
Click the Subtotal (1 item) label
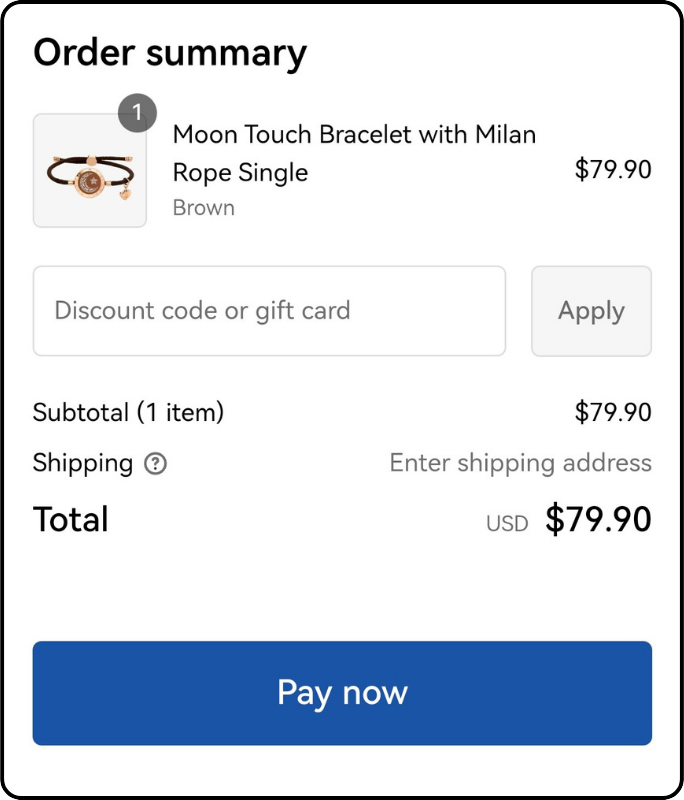pos(128,412)
